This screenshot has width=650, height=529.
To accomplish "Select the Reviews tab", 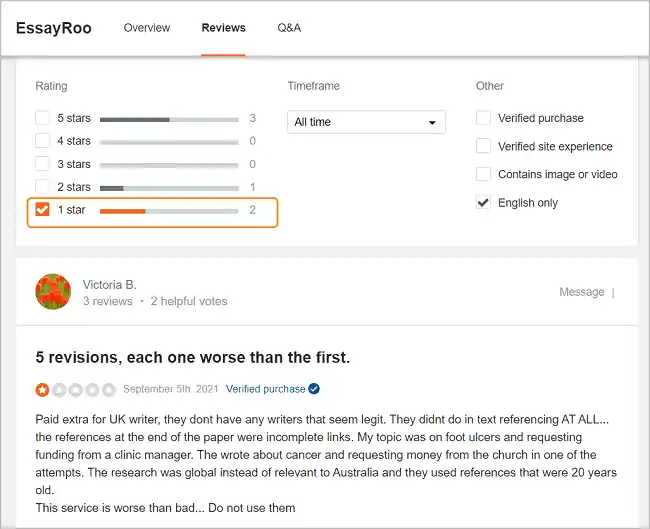I will [x=223, y=28].
